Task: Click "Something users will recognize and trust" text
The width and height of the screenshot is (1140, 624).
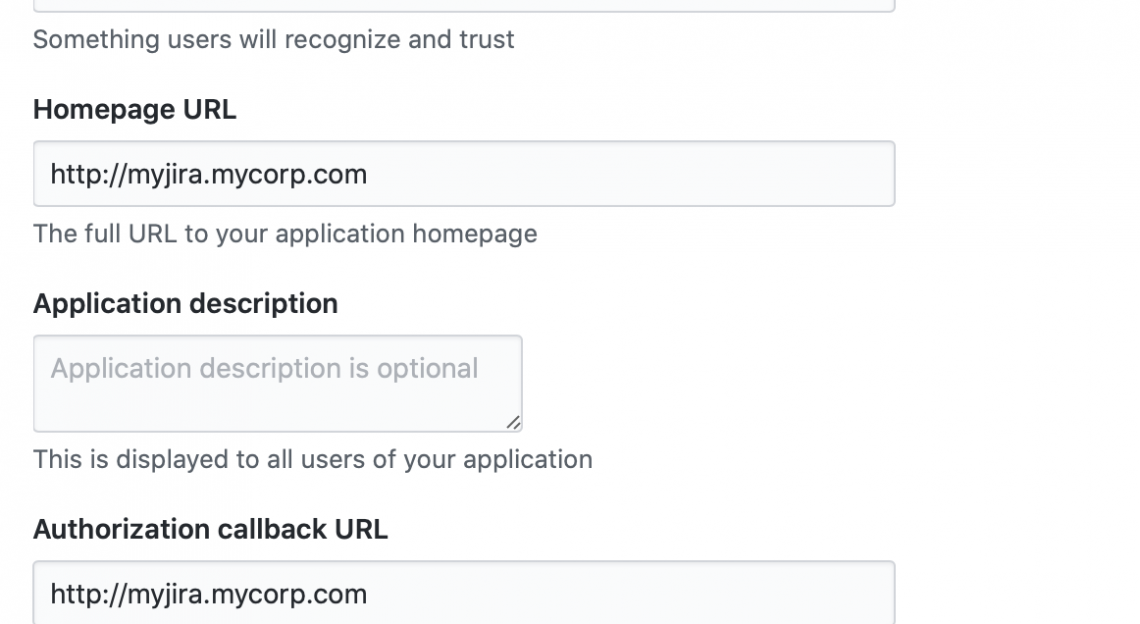Action: [x=273, y=40]
